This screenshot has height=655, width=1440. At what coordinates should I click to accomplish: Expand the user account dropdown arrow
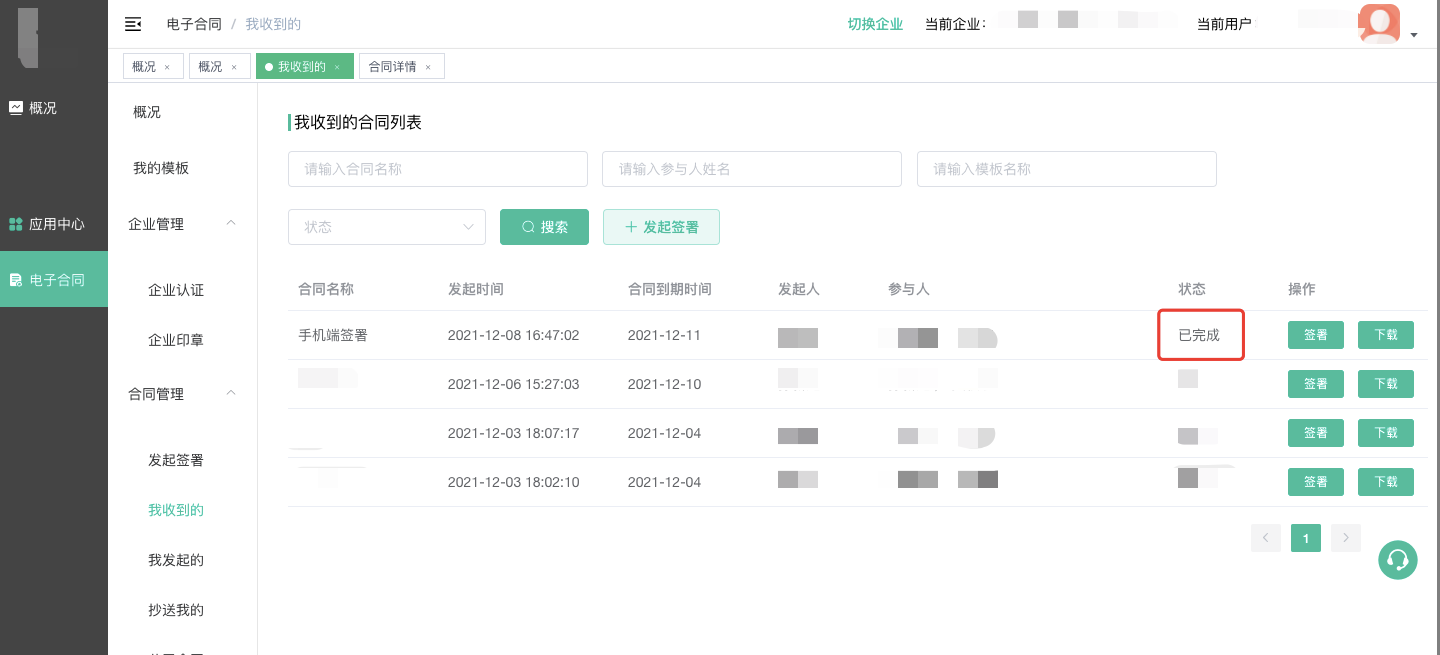pos(1414,35)
